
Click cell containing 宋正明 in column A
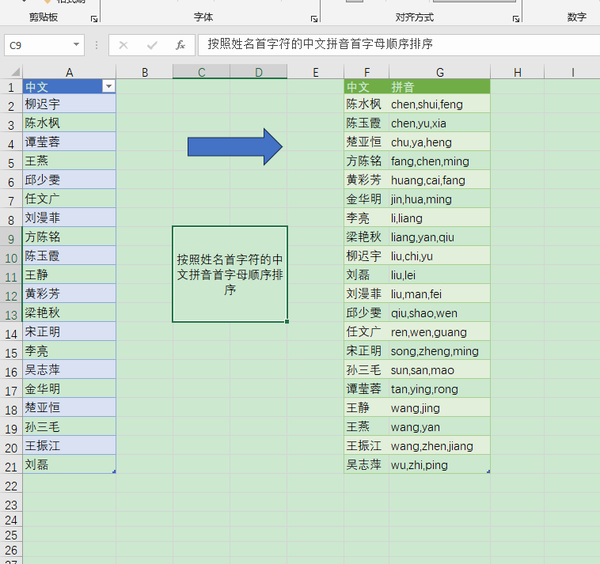(x=69, y=331)
